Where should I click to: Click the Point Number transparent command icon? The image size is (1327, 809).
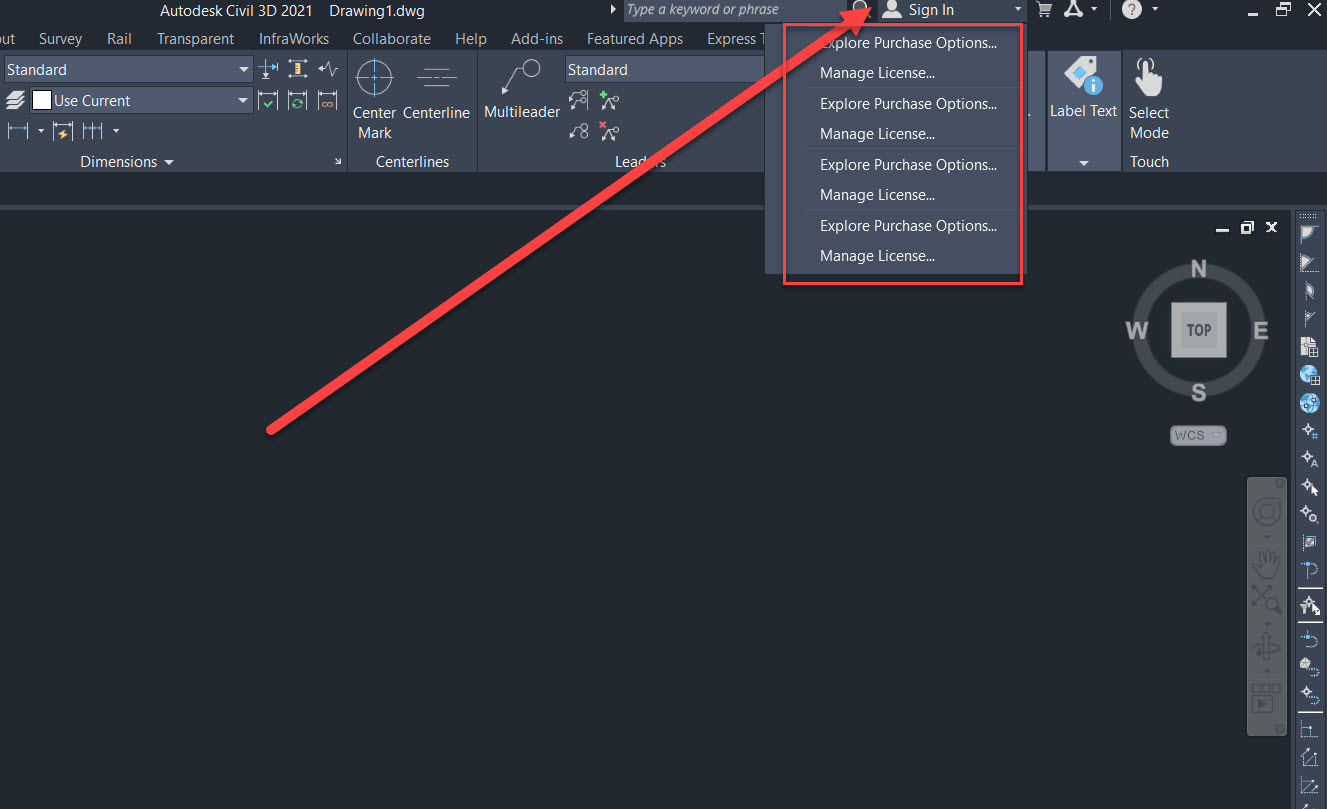1309,431
